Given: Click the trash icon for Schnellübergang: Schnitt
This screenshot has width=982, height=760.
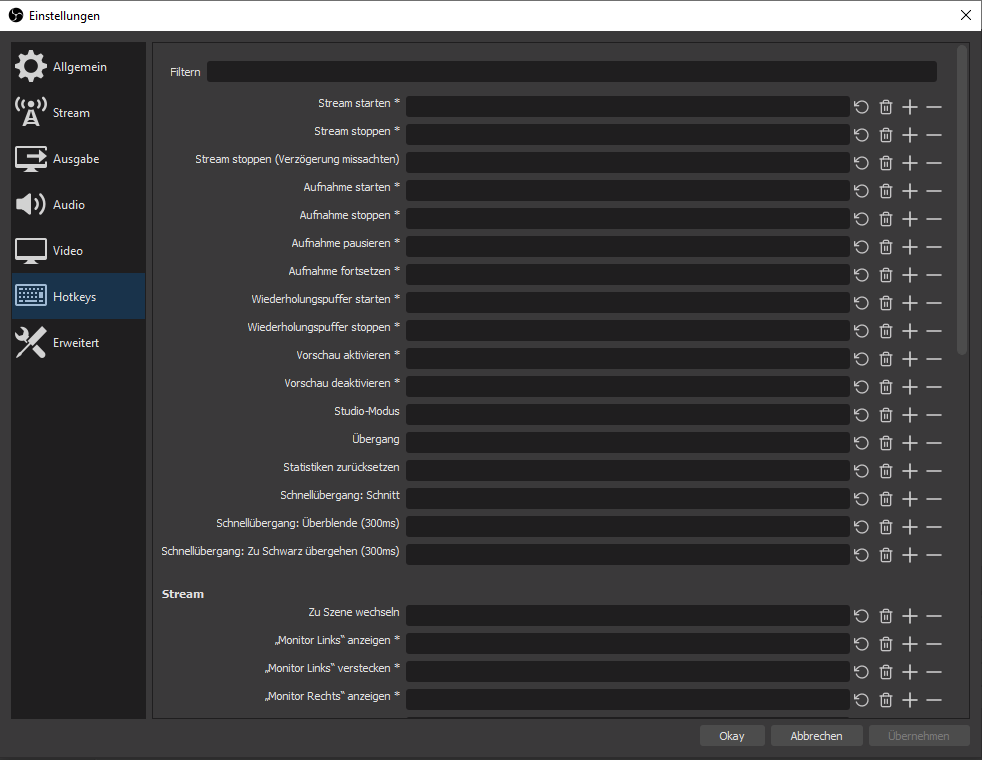Looking at the screenshot, I should tap(885, 499).
